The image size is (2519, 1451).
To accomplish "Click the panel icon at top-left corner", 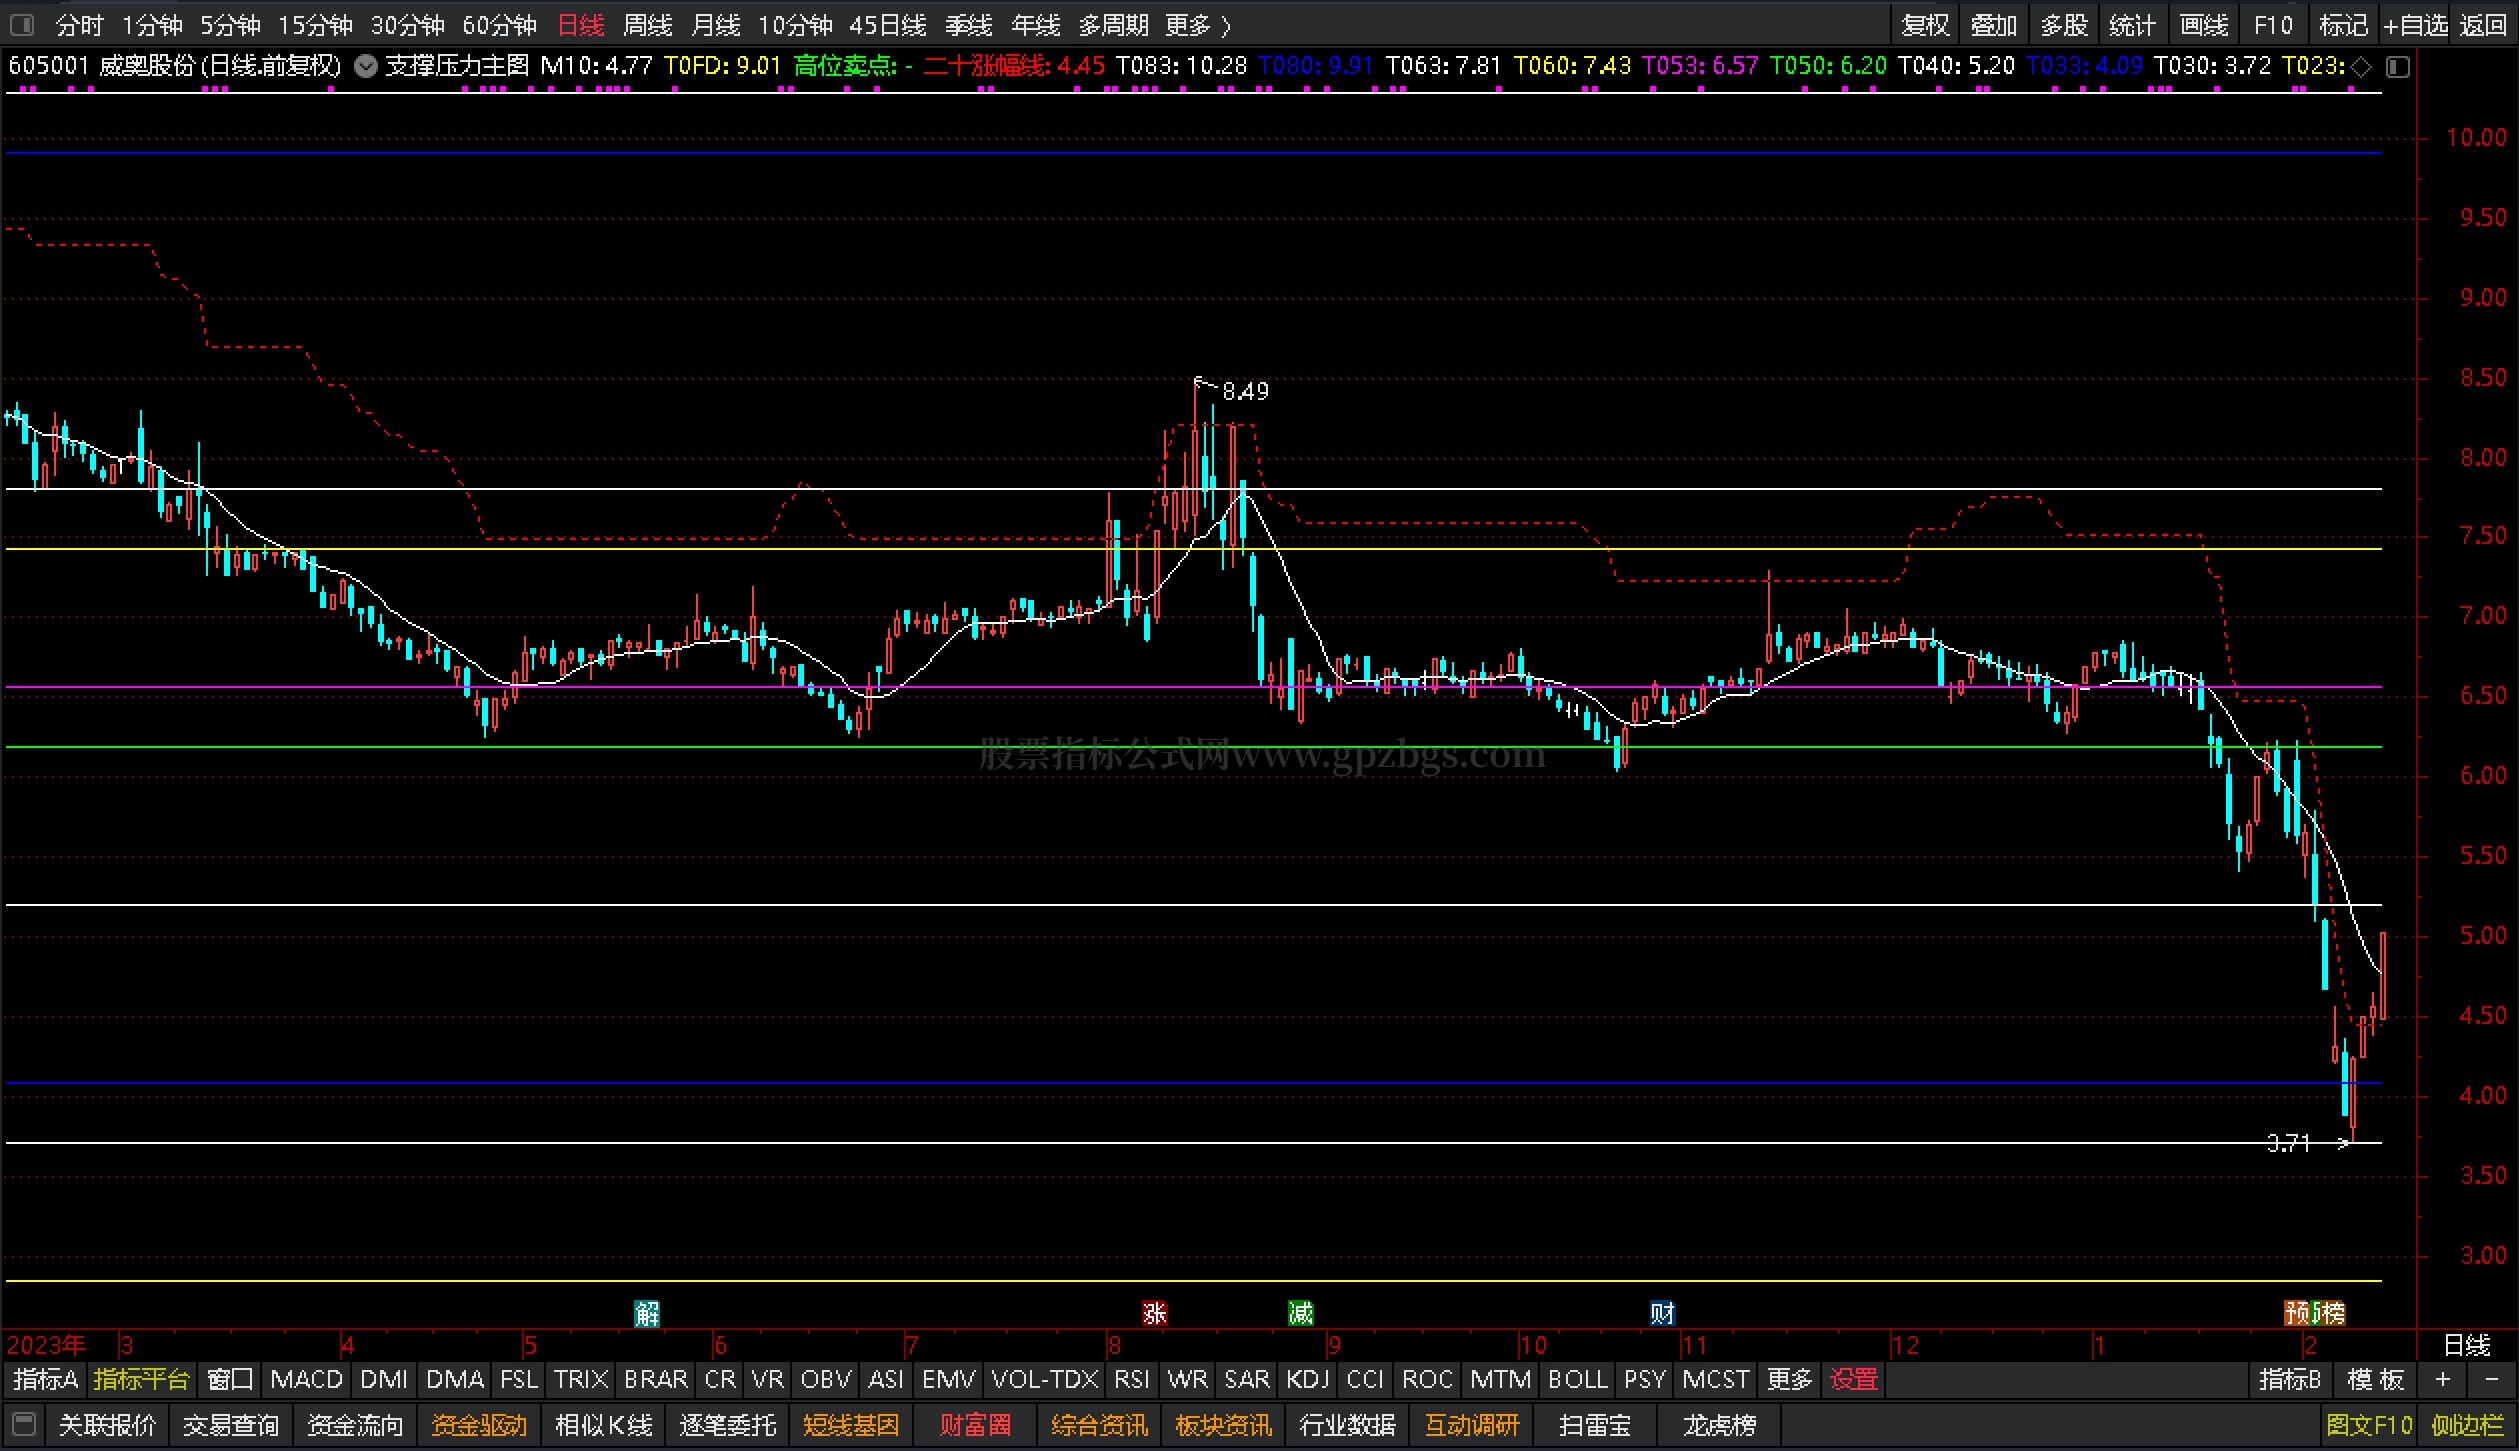I will pos(21,24).
